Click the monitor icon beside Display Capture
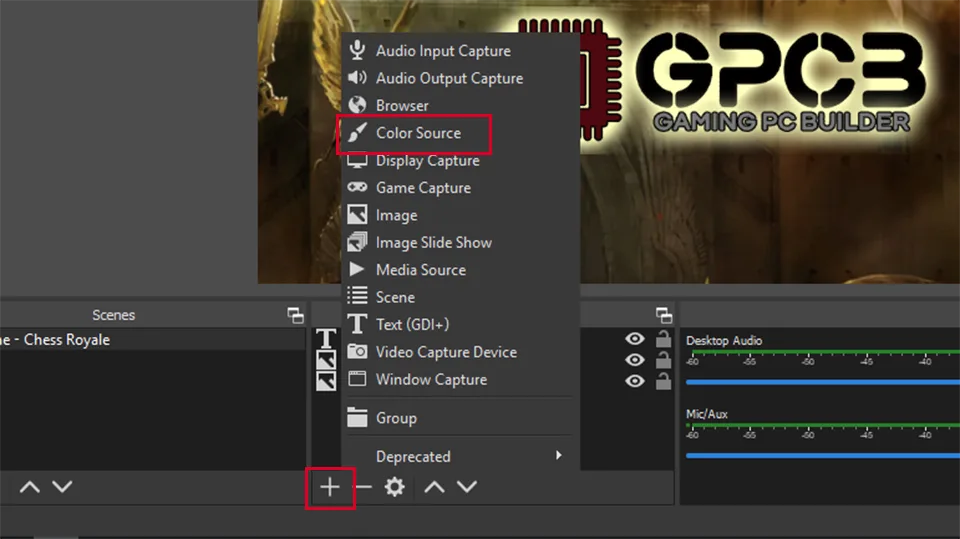Screen dimensions: 960x539 (x=357, y=160)
